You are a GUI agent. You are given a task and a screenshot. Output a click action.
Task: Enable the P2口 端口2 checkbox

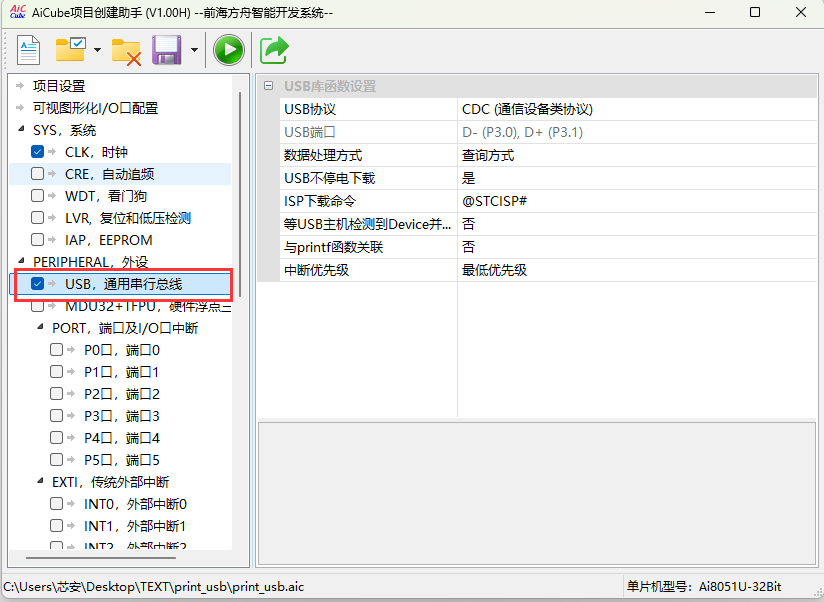pos(56,394)
